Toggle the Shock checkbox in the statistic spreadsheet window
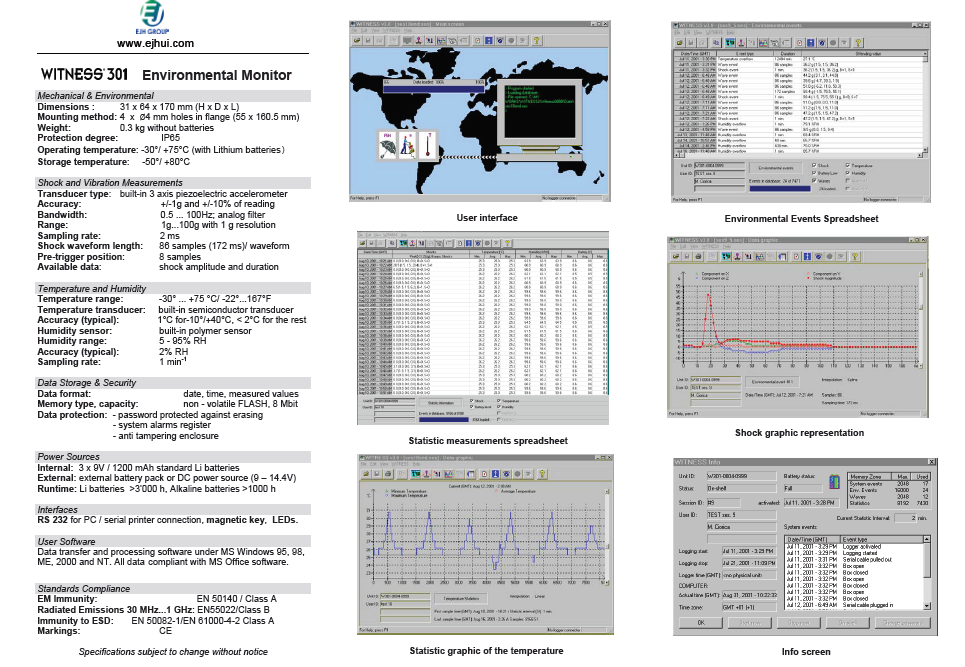The width and height of the screenshot is (965, 667). [472, 401]
